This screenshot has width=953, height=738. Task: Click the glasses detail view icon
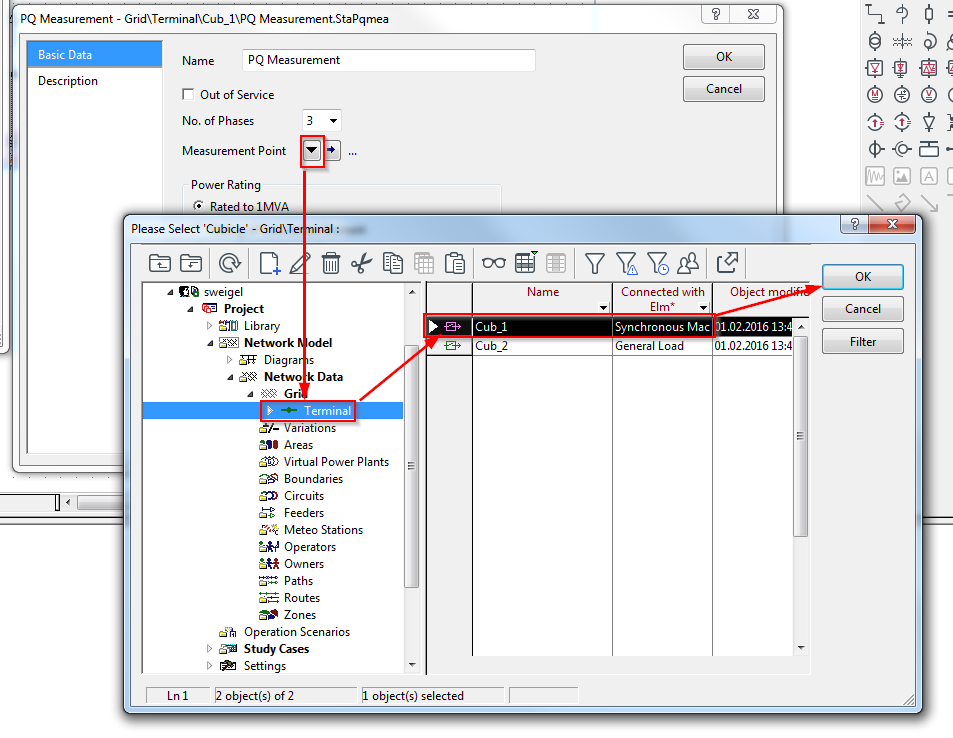pos(494,263)
